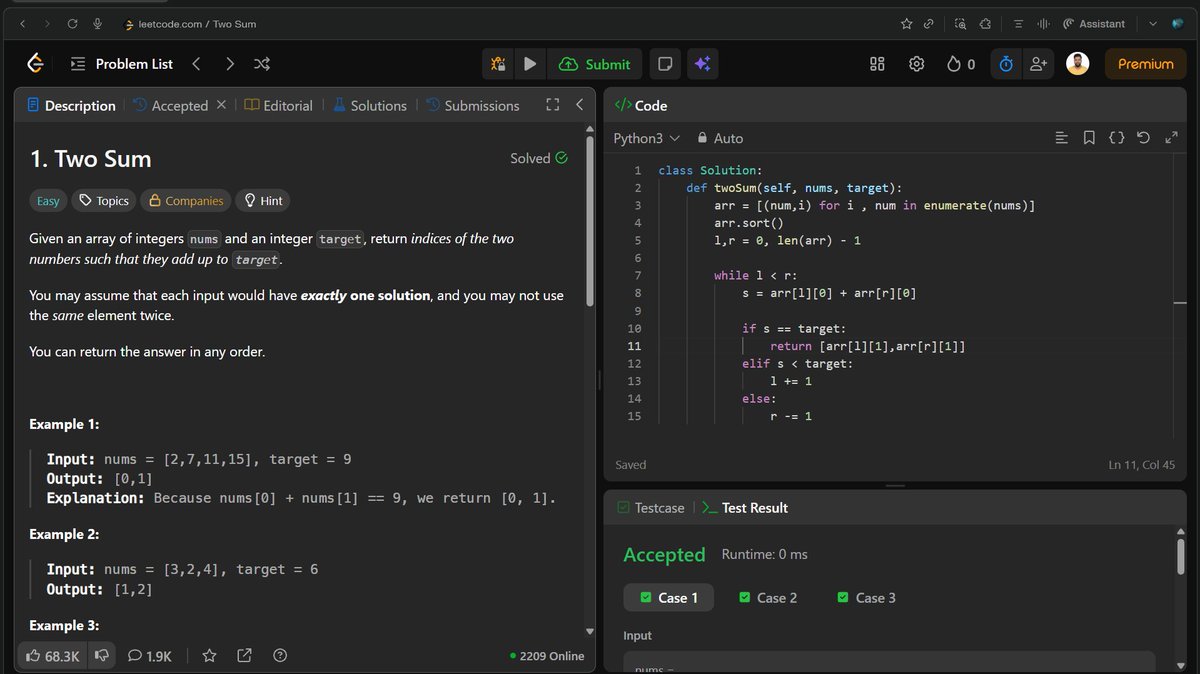The width and height of the screenshot is (1200, 674).
Task: Select Case 1 result
Action: tap(669, 598)
